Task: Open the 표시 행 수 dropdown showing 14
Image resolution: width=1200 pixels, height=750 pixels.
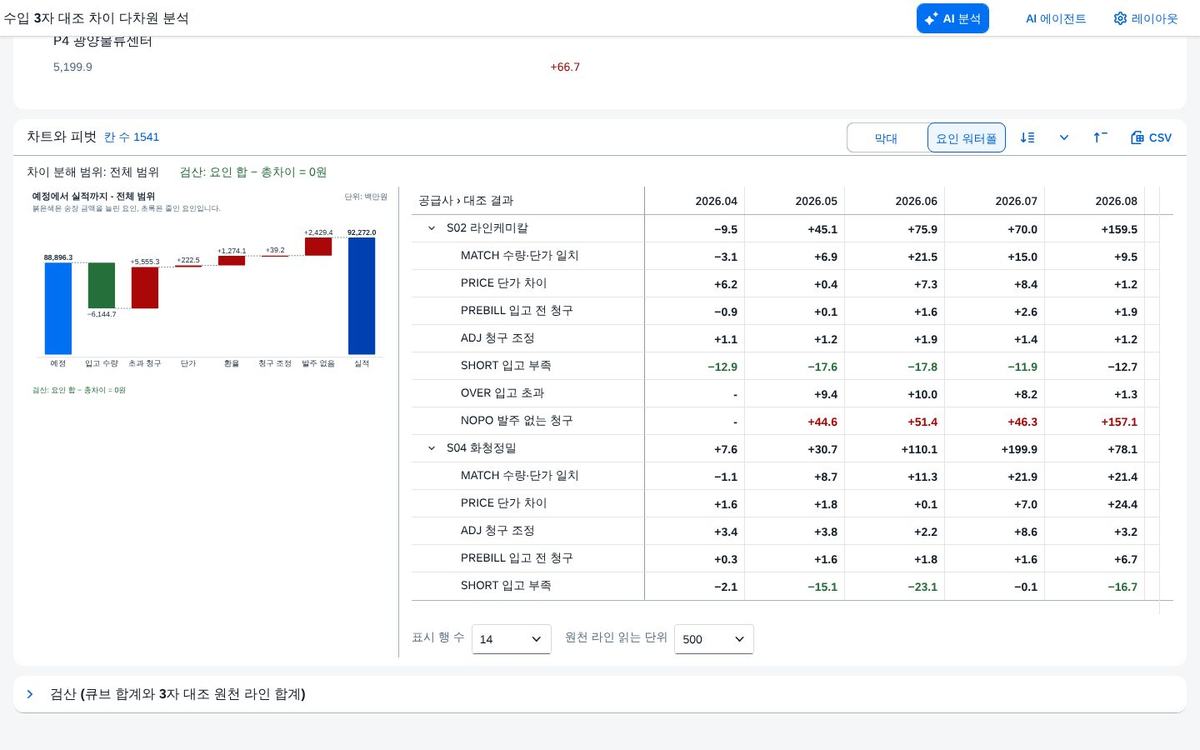Action: [511, 639]
